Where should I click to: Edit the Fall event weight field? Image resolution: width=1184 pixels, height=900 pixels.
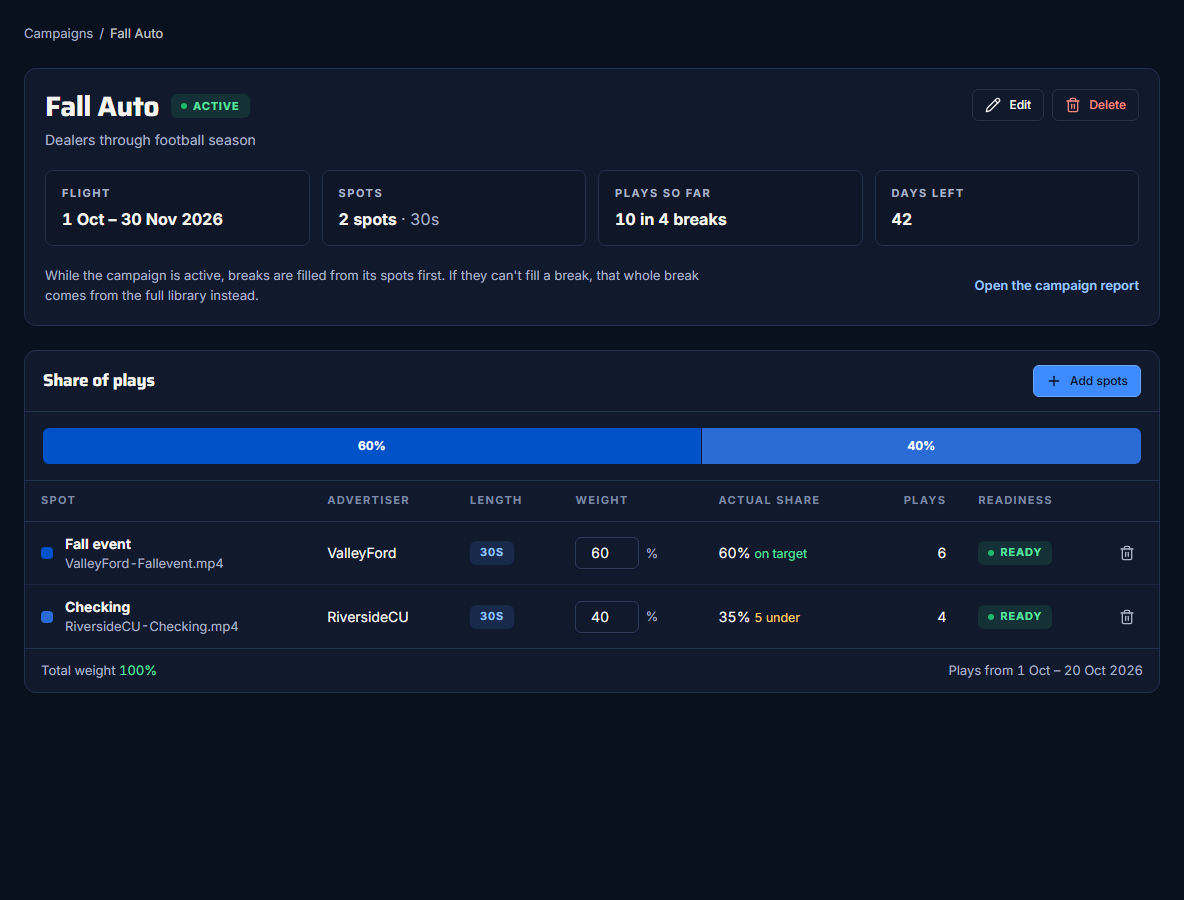pos(606,553)
